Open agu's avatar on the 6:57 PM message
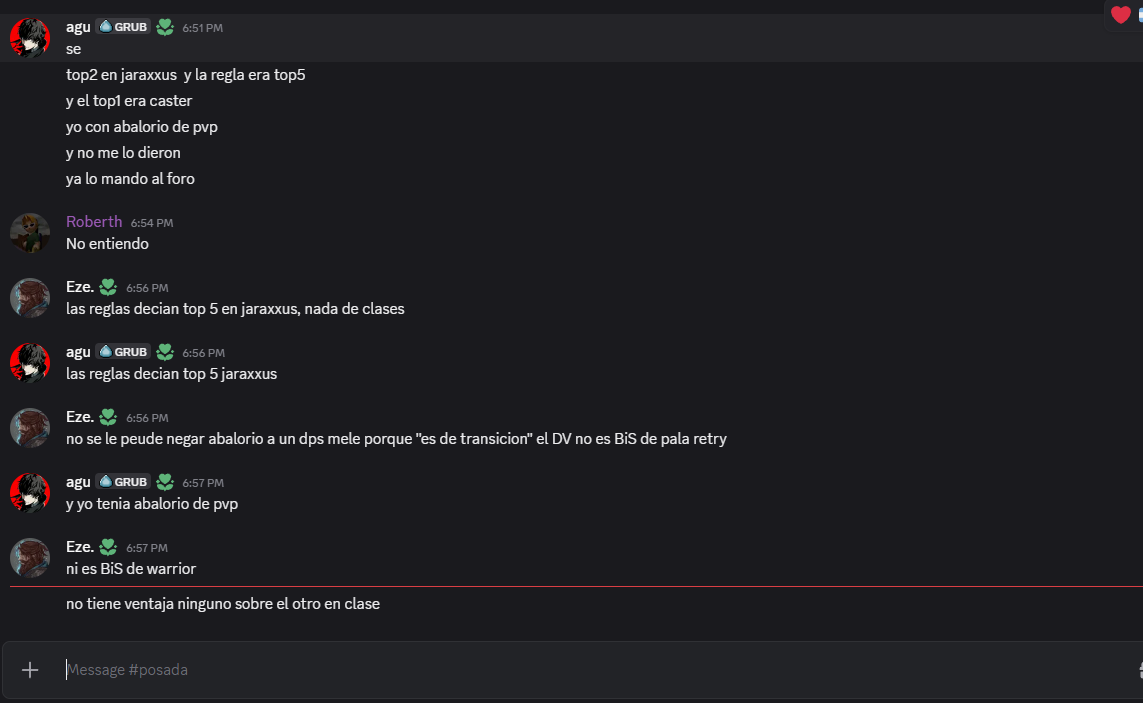The height and width of the screenshot is (703, 1143). pyautogui.click(x=30, y=493)
